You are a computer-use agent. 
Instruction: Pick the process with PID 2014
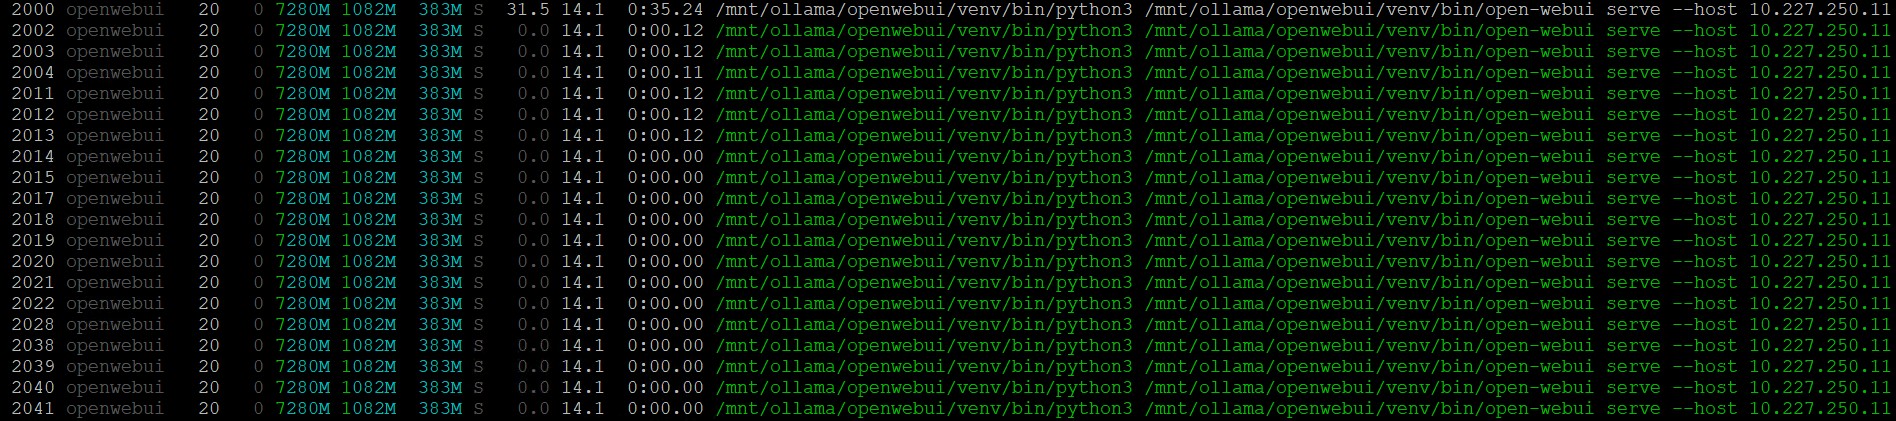pos(33,156)
